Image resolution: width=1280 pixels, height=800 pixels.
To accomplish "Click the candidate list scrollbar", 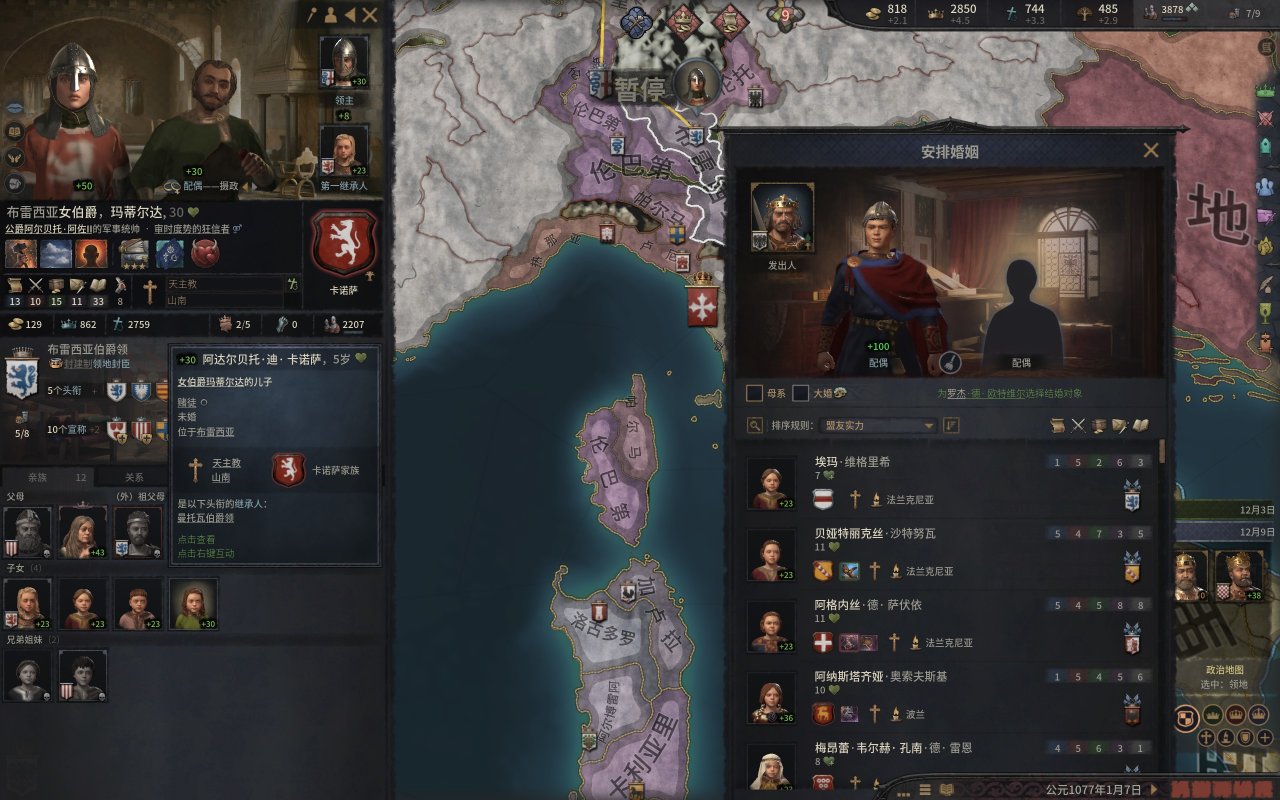I will coord(1162,452).
